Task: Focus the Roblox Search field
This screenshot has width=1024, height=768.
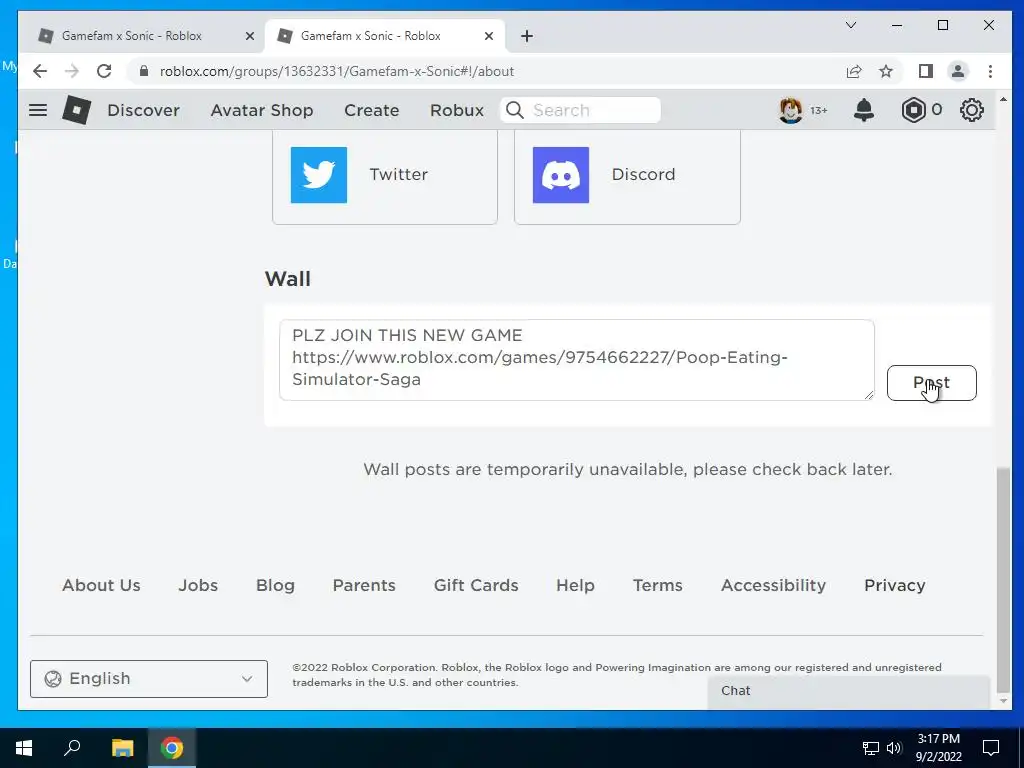Action: (x=581, y=110)
